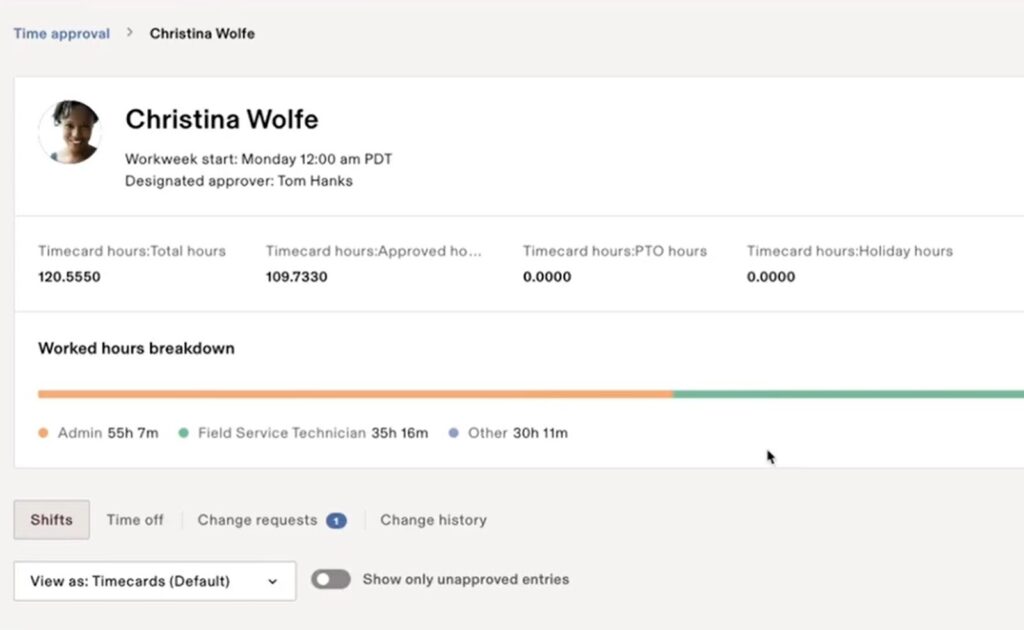The height and width of the screenshot is (630, 1024).
Task: Select the Change history tab
Action: coord(433,520)
